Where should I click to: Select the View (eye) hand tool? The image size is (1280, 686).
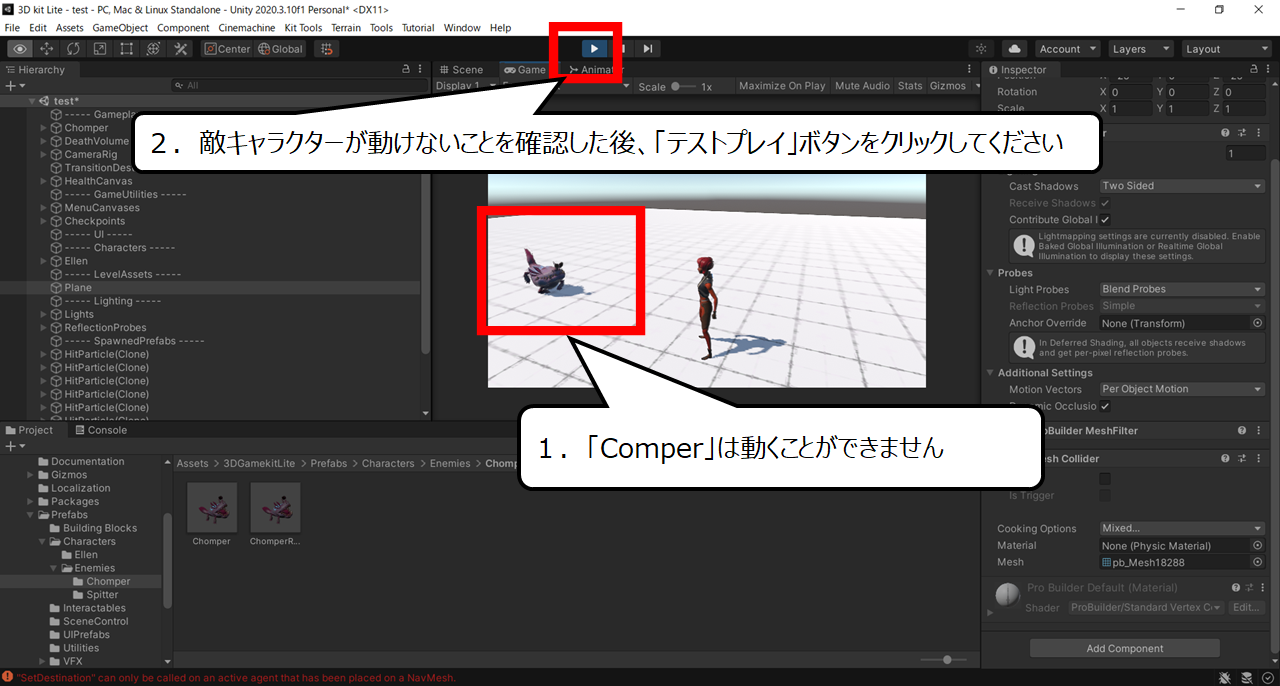[20, 48]
